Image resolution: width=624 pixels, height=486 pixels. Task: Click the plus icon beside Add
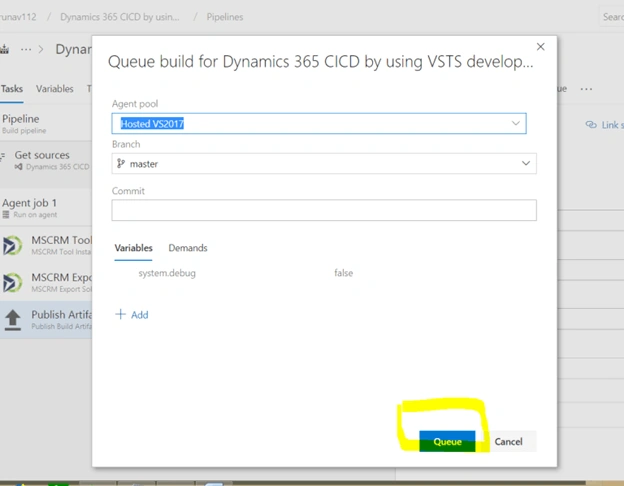pyautogui.click(x=120, y=314)
